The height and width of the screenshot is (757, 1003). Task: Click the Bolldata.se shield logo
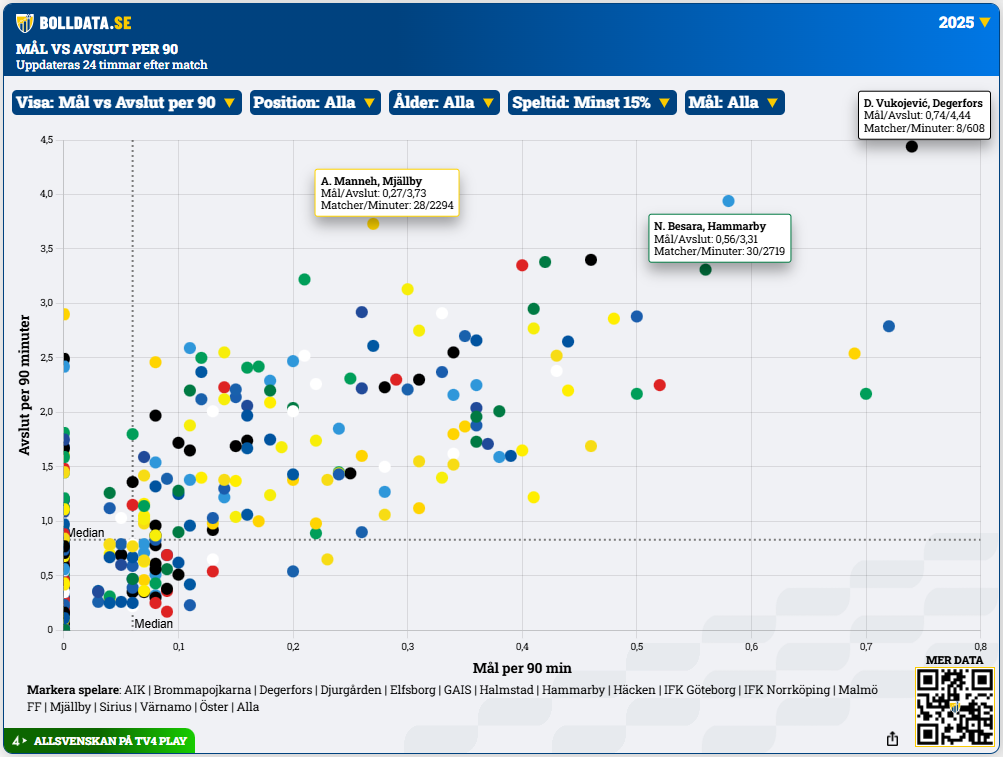[x=25, y=23]
